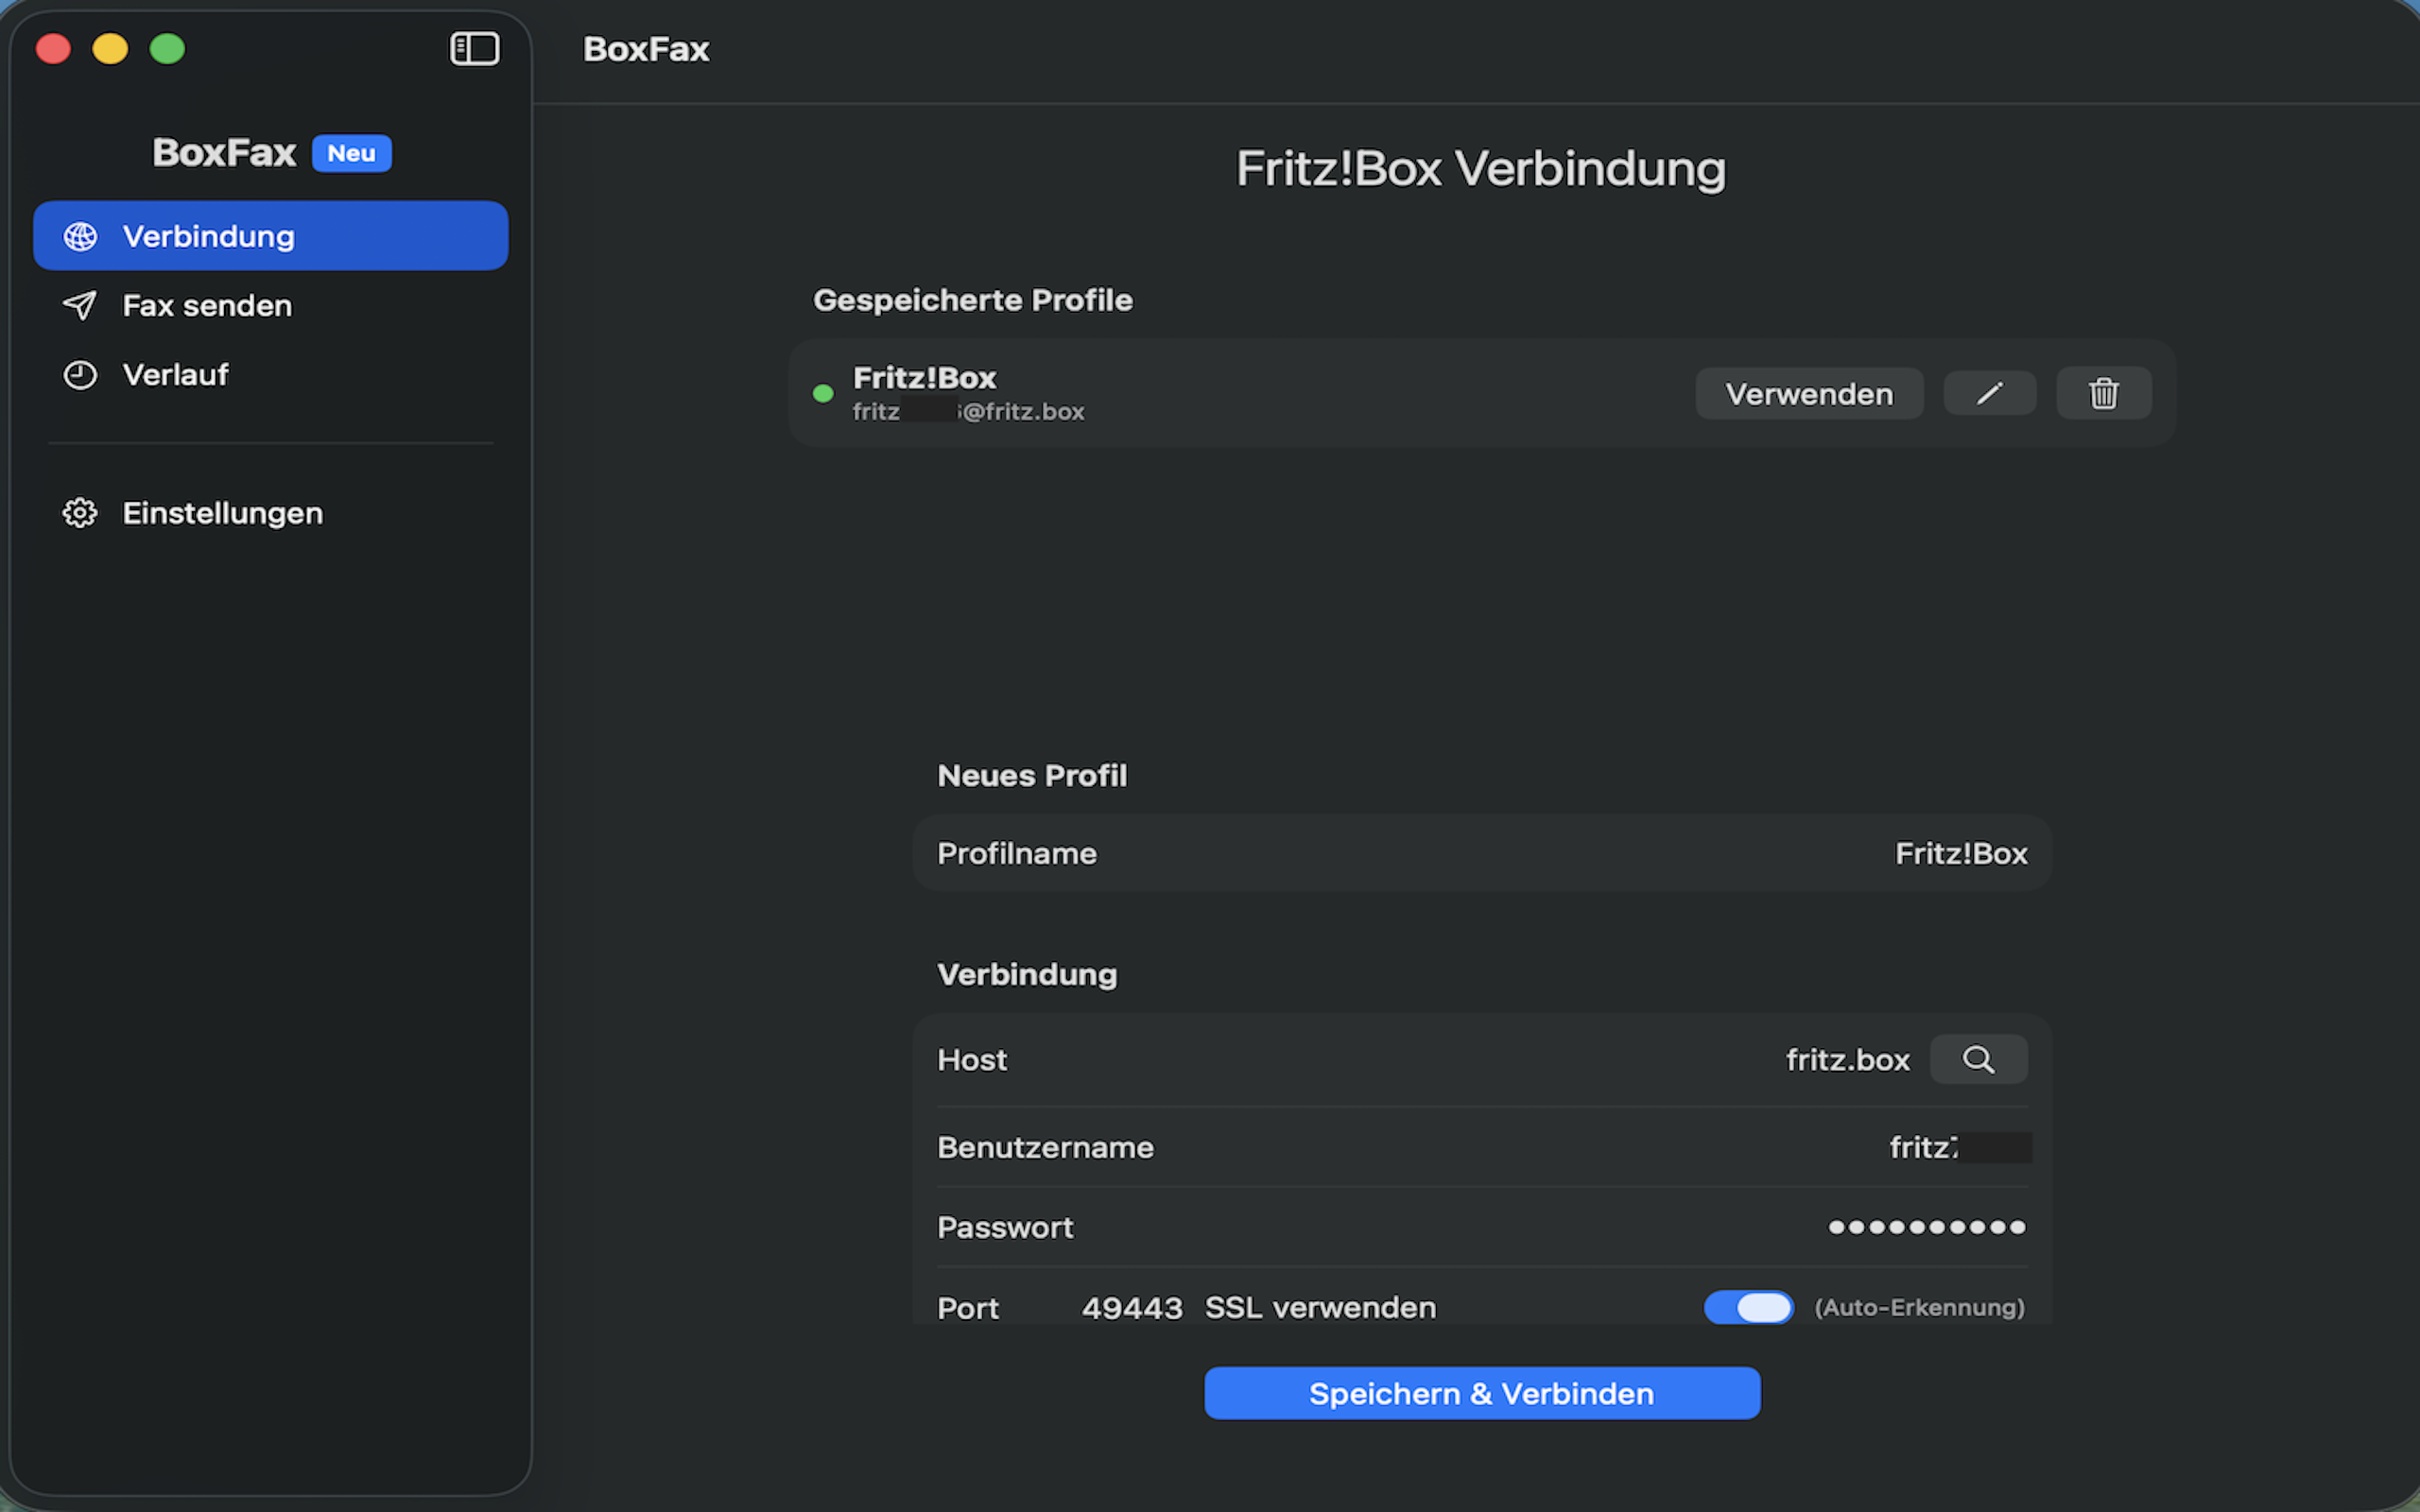The width and height of the screenshot is (2420, 1512).
Task: Click the paper plane Fax senden icon
Action: pos(80,305)
